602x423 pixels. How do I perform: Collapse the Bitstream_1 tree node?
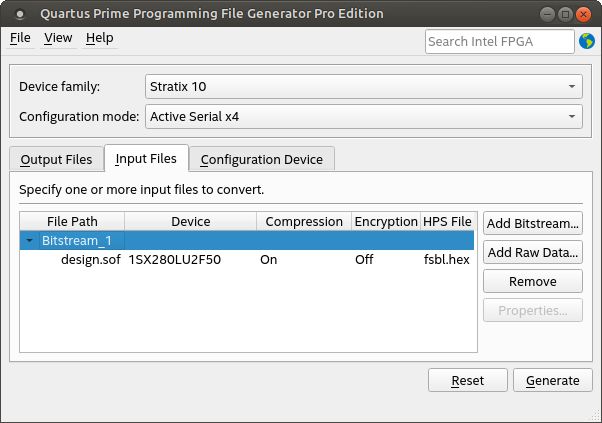coord(30,241)
